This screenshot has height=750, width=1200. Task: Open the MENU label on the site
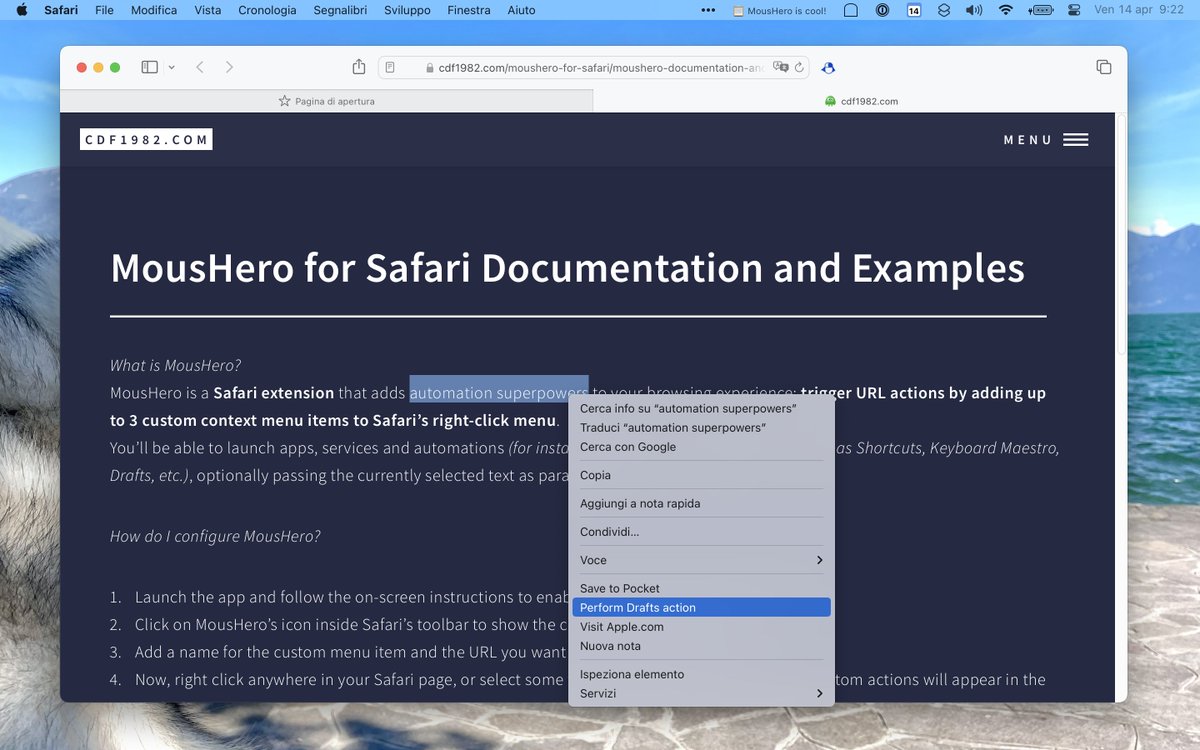pos(1028,140)
